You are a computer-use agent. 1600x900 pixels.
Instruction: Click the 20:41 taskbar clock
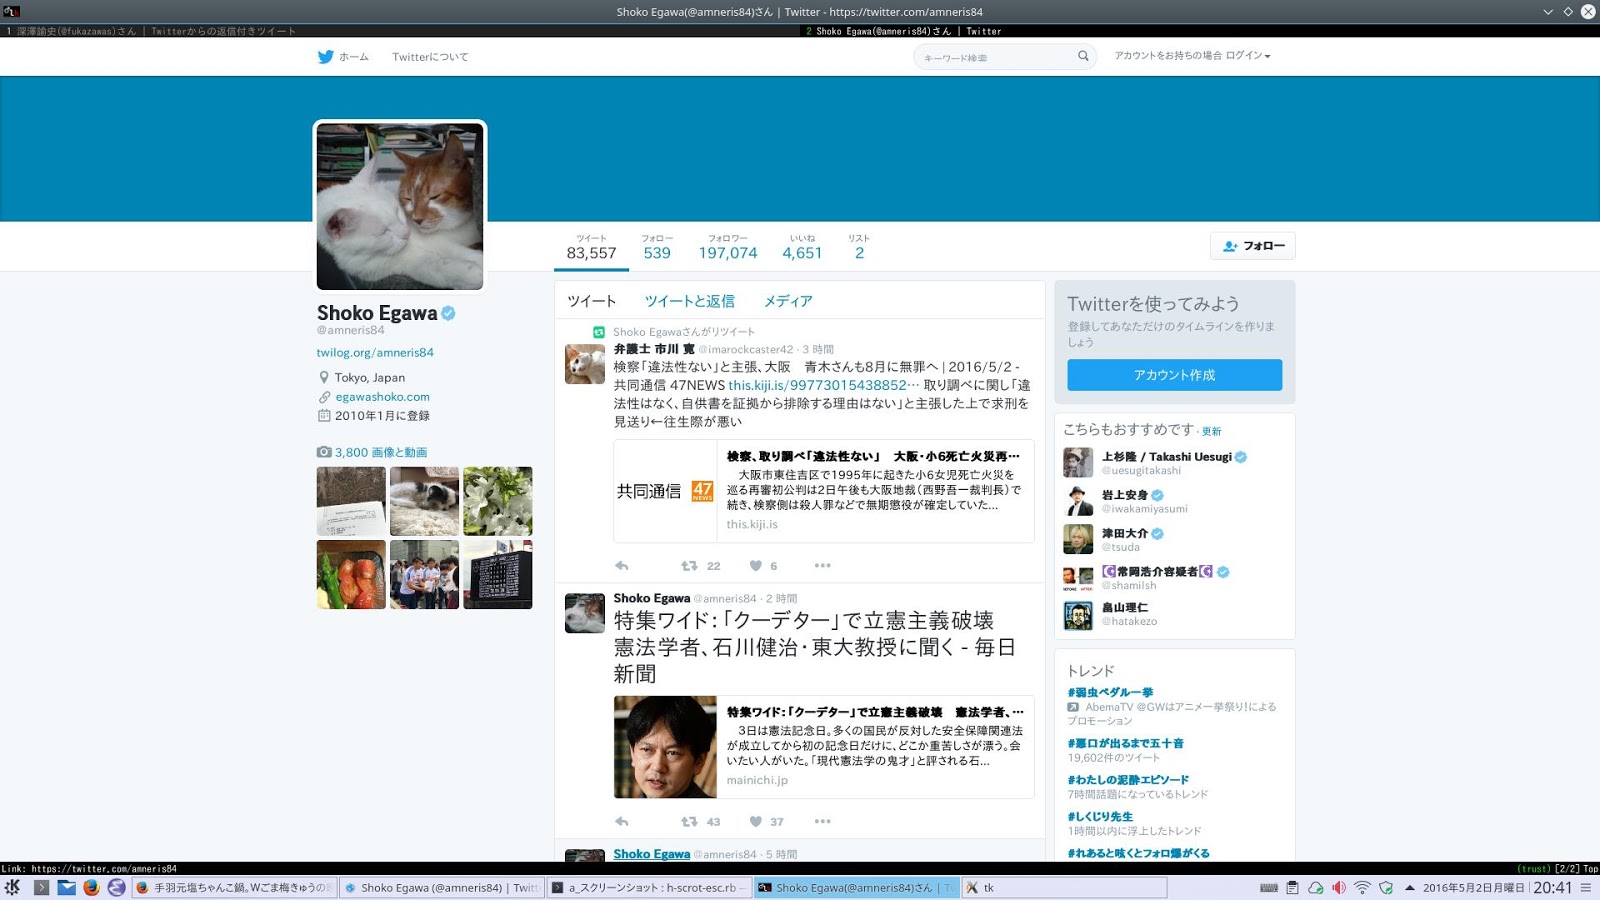(x=1552, y=887)
